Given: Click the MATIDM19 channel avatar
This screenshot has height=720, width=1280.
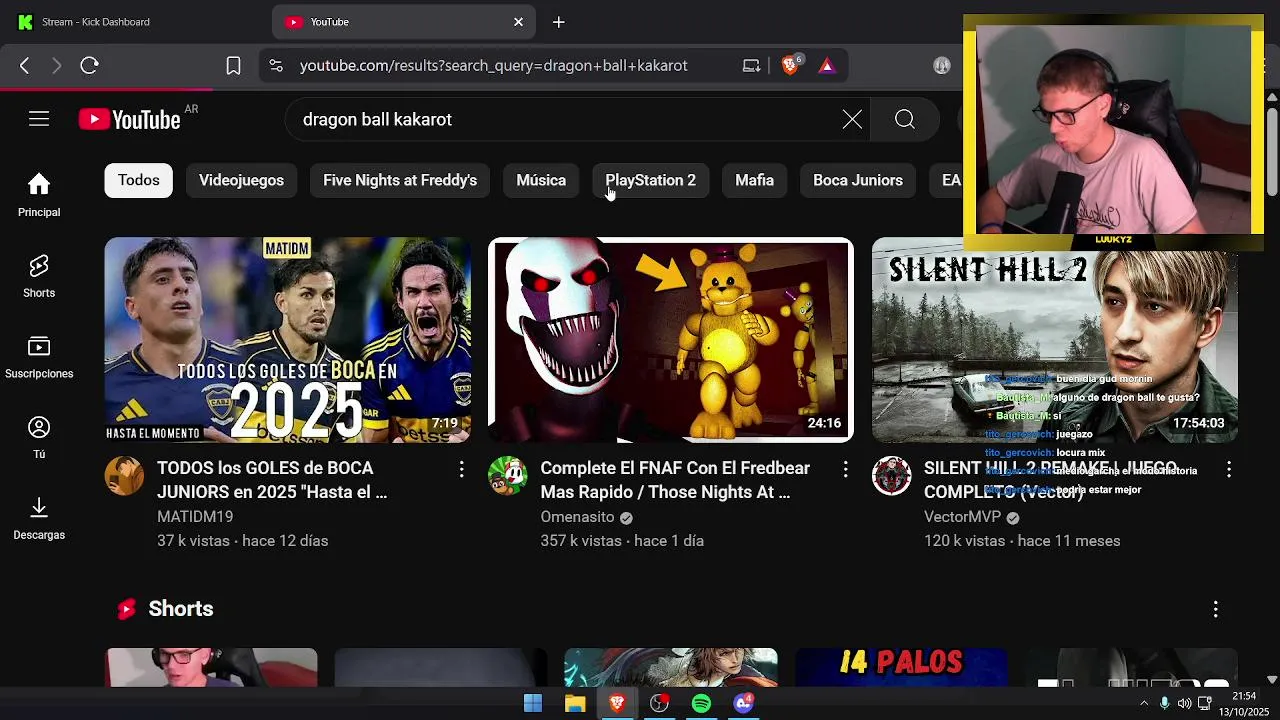Looking at the screenshot, I should click(x=124, y=476).
